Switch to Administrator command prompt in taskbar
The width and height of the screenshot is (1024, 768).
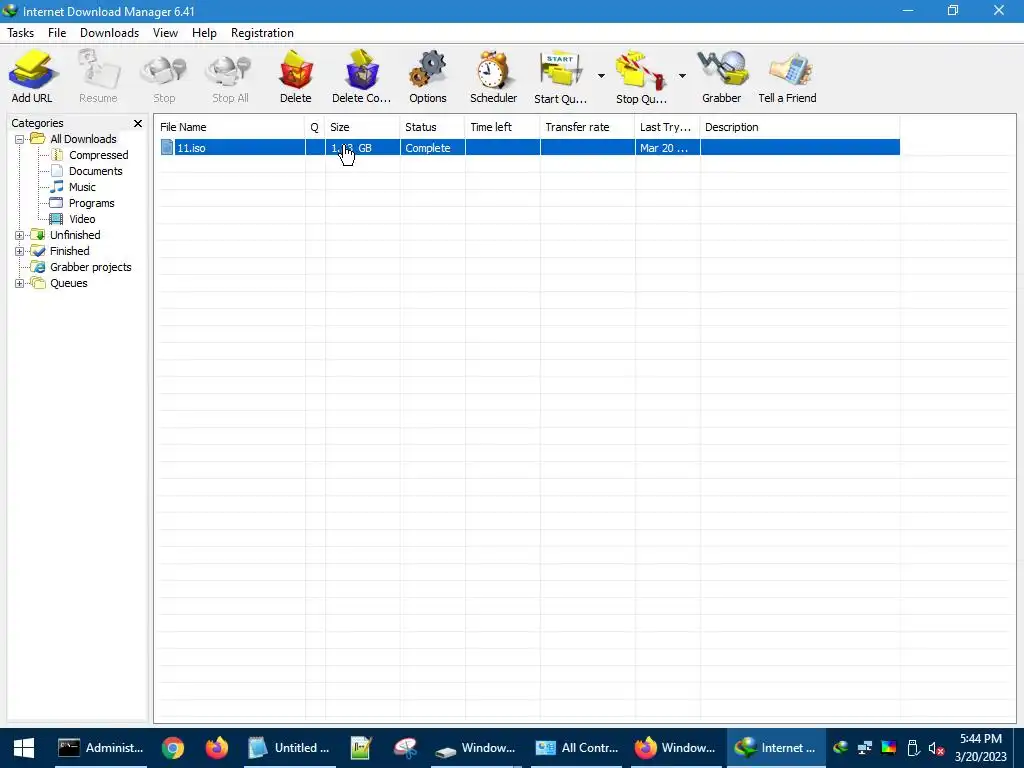coord(101,748)
